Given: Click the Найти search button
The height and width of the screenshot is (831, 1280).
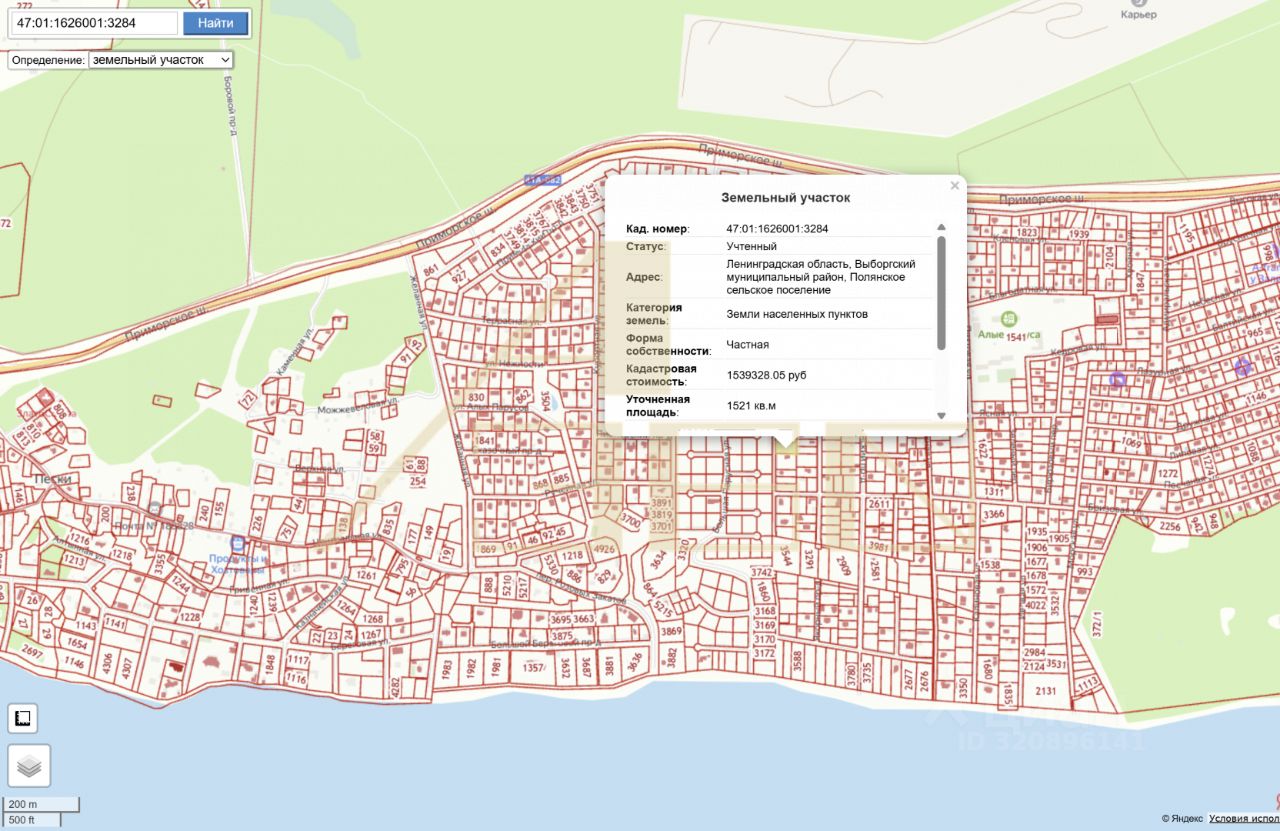Looking at the screenshot, I should [216, 23].
